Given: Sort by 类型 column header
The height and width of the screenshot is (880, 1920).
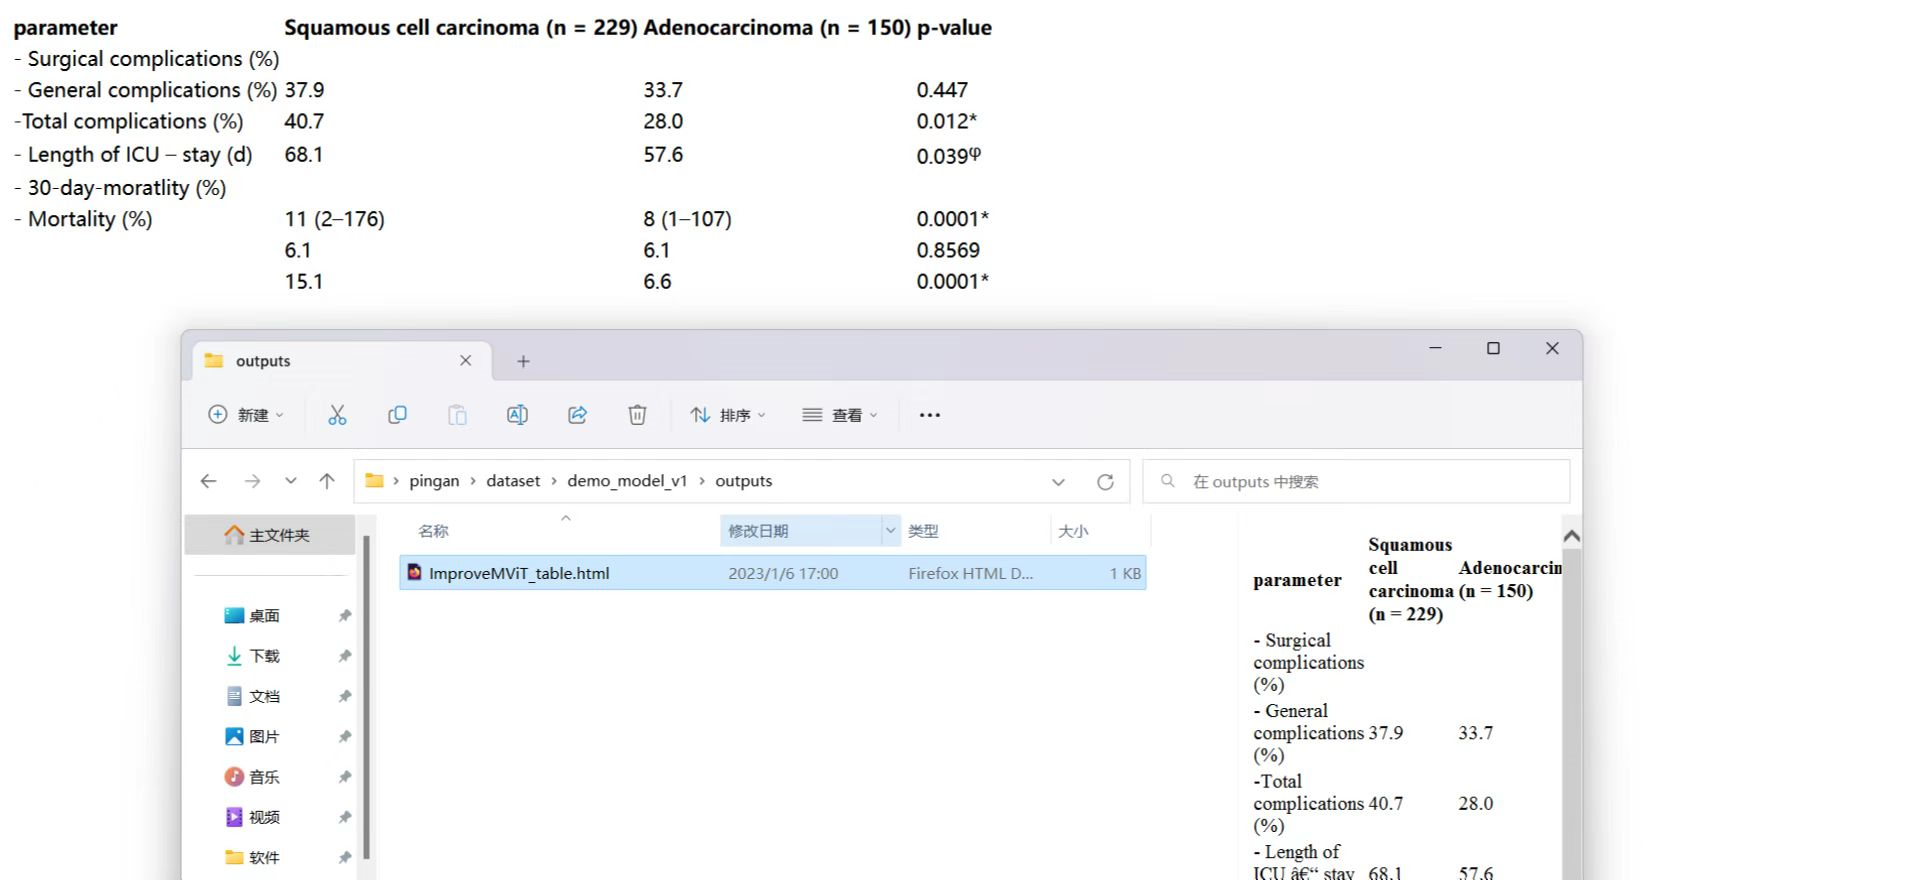Looking at the screenshot, I should point(923,531).
